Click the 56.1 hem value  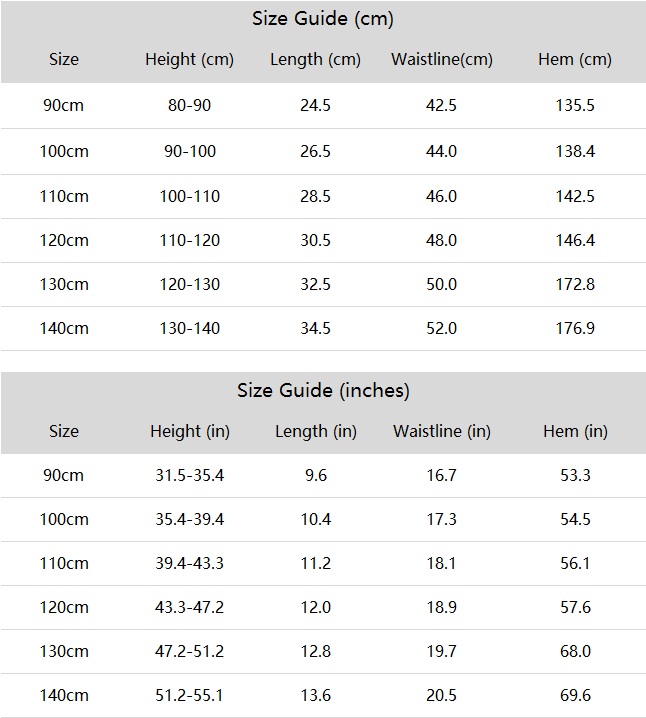click(x=575, y=563)
